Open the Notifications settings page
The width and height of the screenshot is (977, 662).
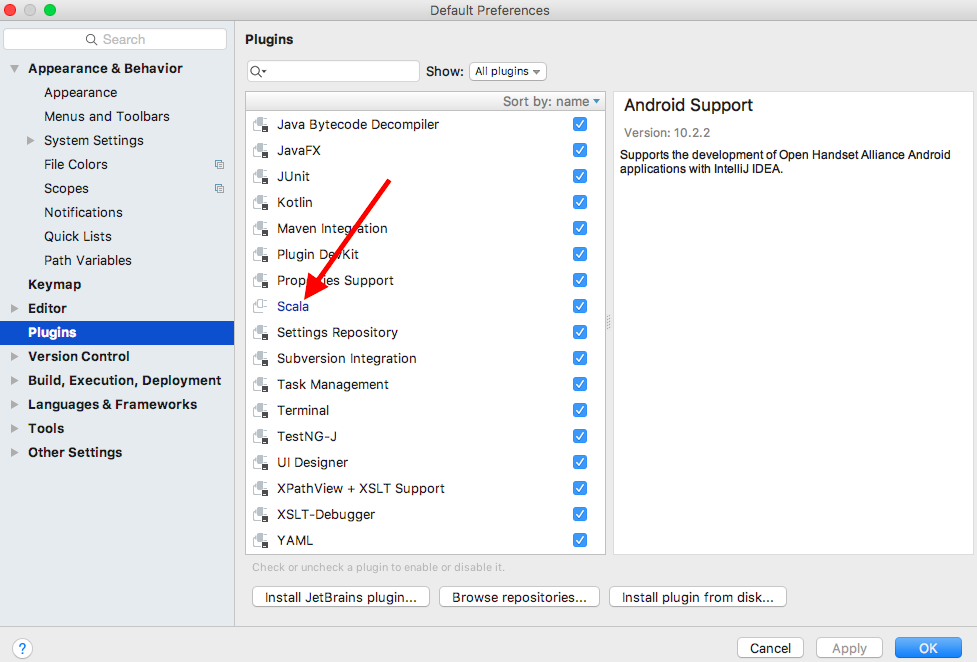pos(83,213)
